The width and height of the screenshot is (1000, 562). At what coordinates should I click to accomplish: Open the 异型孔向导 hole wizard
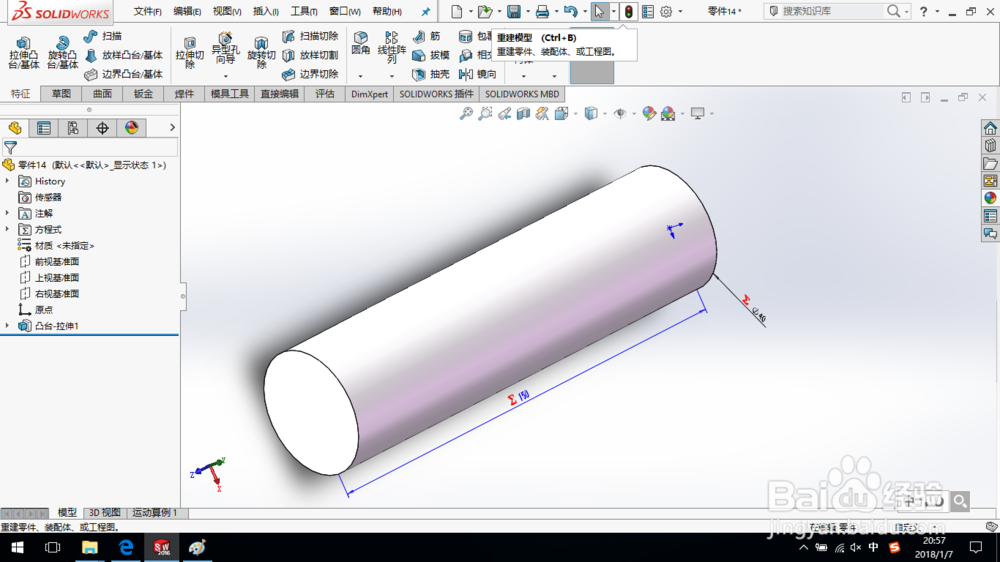click(224, 48)
